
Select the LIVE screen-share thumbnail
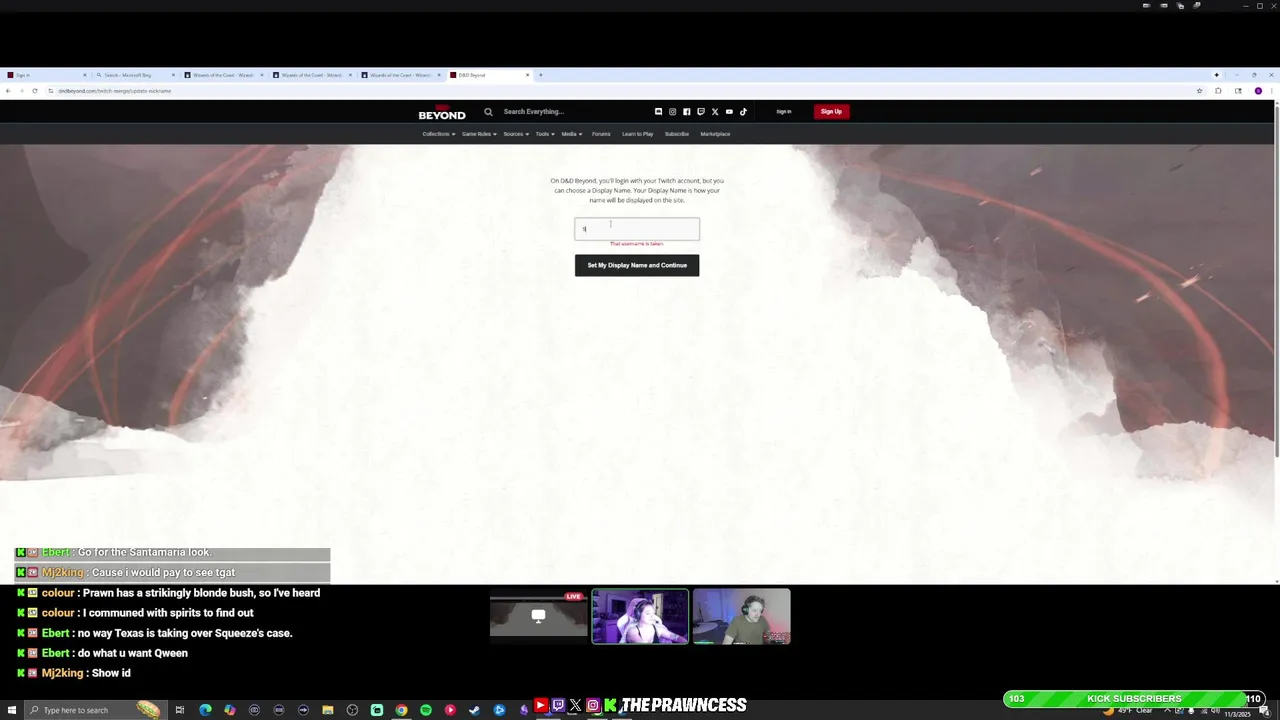538,616
